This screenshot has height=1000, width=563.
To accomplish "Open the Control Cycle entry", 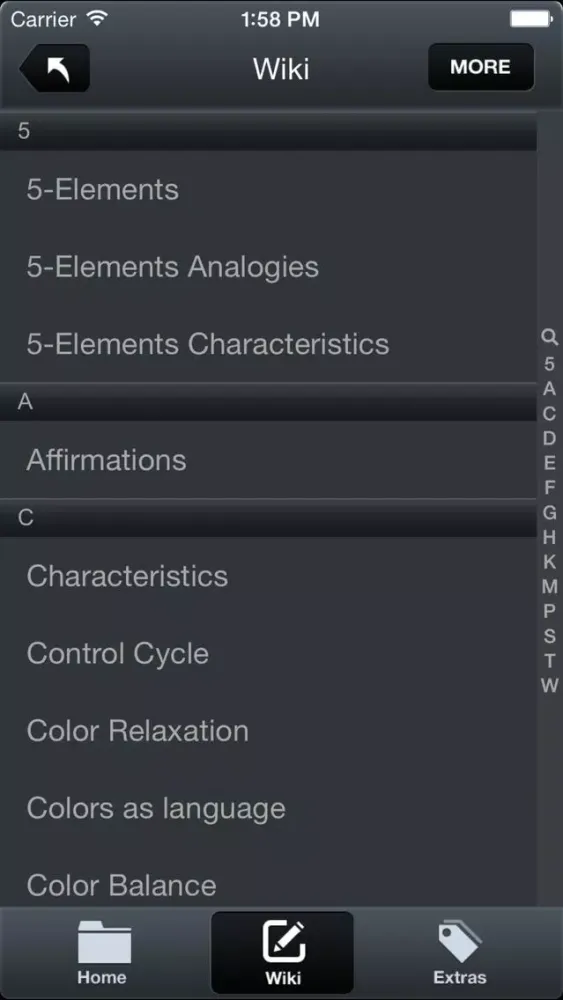I will 268,654.
